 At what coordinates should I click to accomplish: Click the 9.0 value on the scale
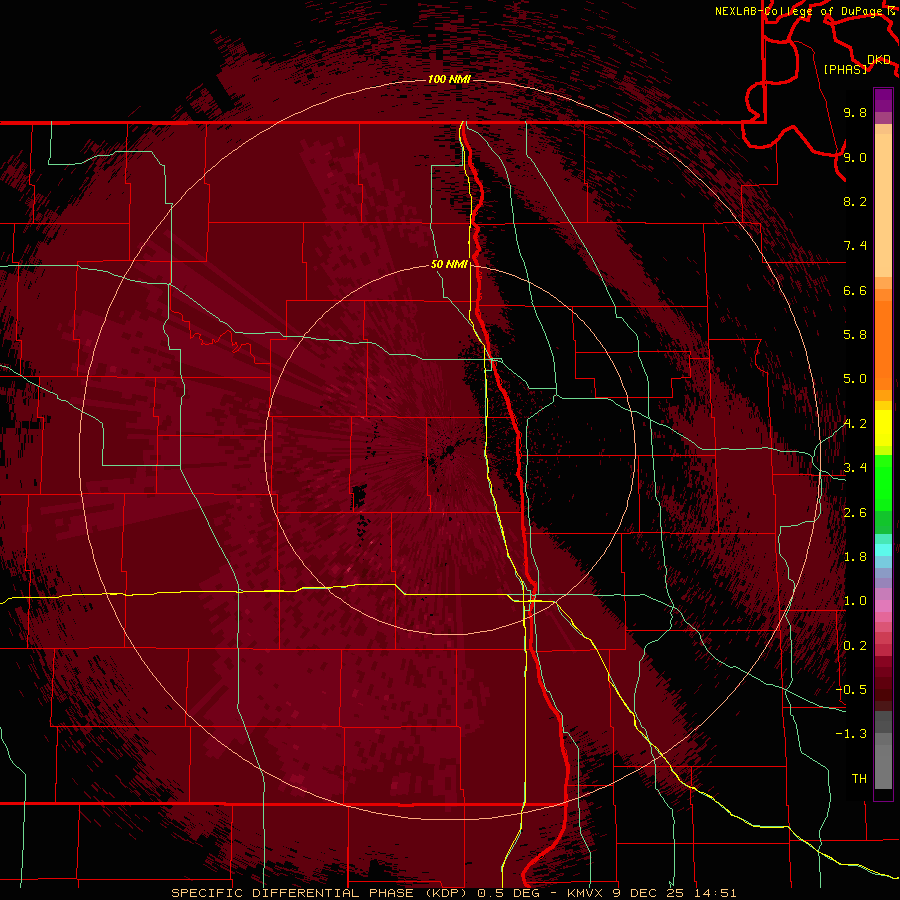pos(855,157)
